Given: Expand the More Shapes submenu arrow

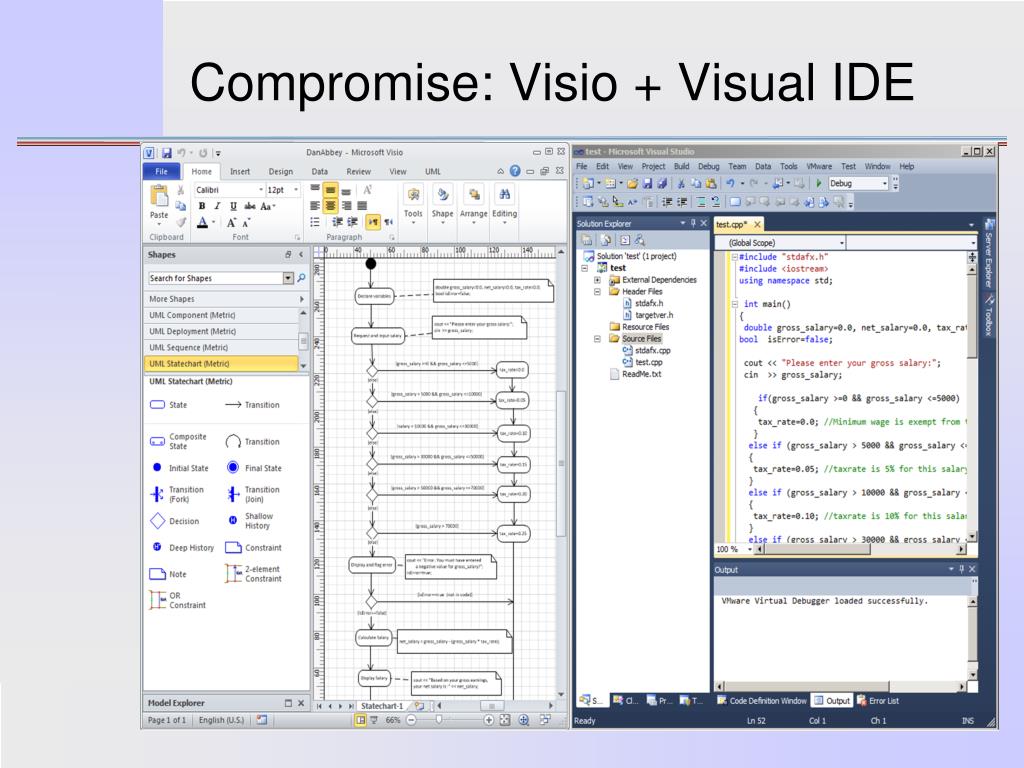Looking at the screenshot, I should coord(302,299).
